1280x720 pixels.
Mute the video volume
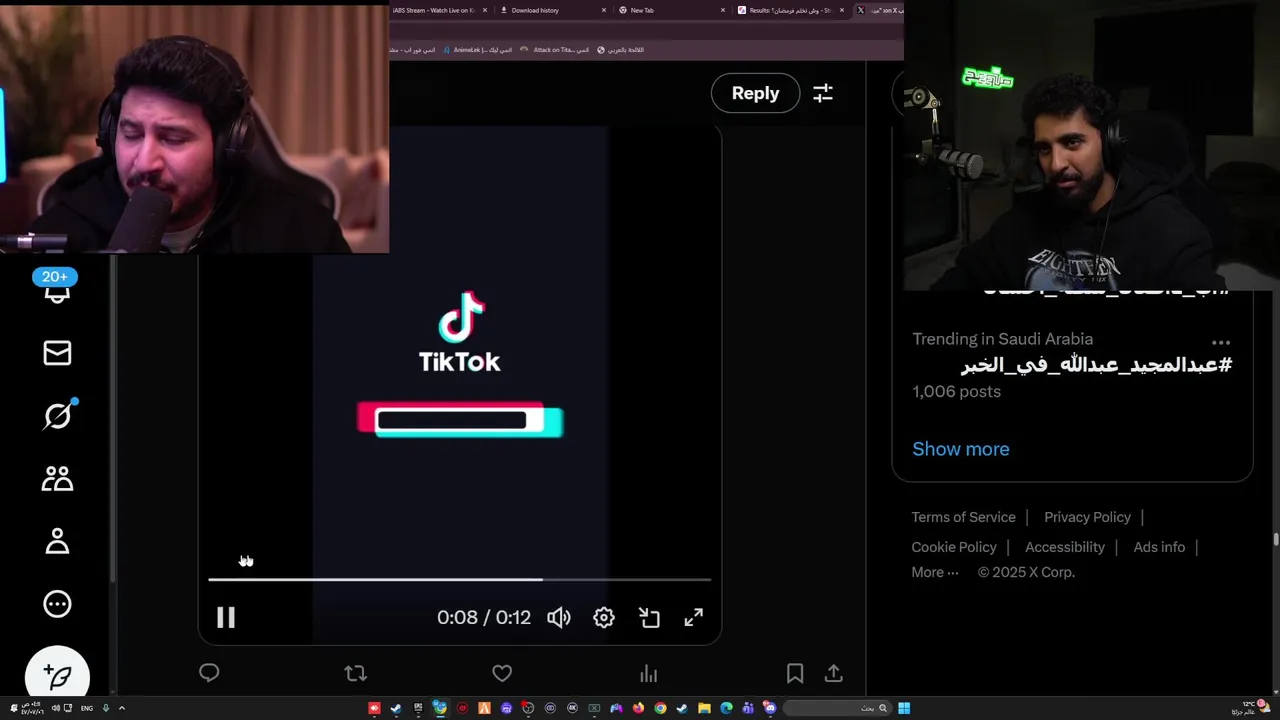coord(559,618)
